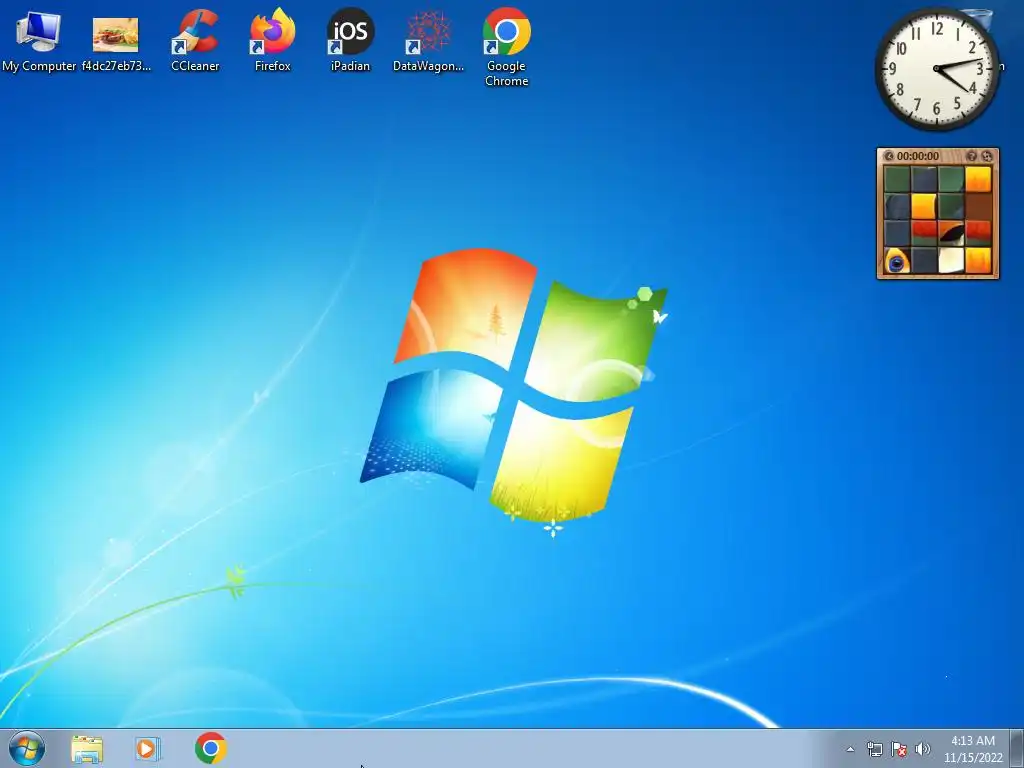Click the puzzle gadget shuffle icon
The height and width of the screenshot is (768, 1024).
click(987, 156)
